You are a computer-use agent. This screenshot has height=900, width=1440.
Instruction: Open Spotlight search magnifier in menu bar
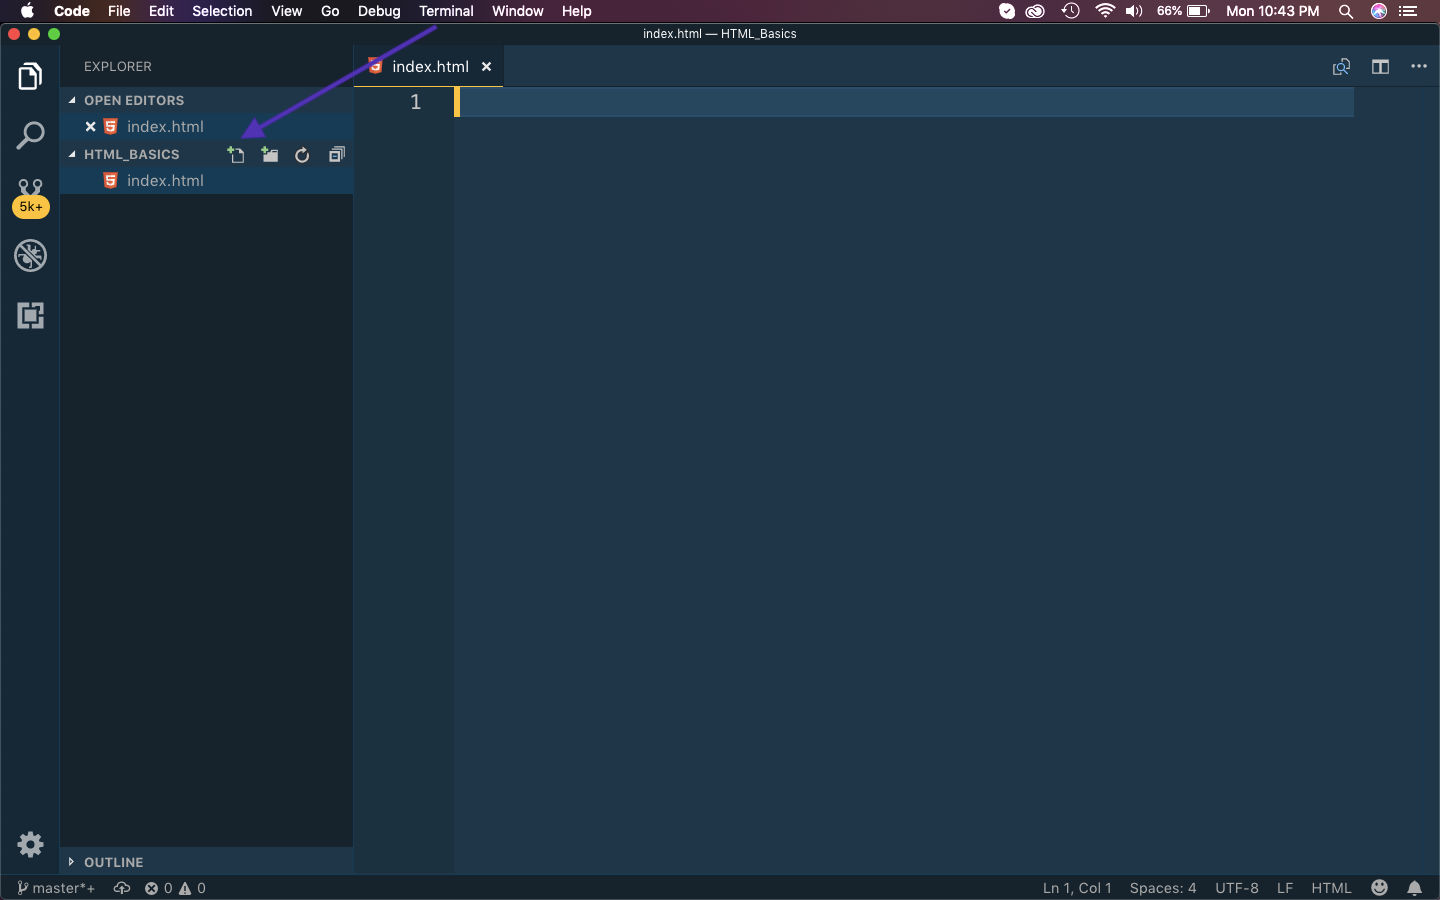click(1346, 11)
